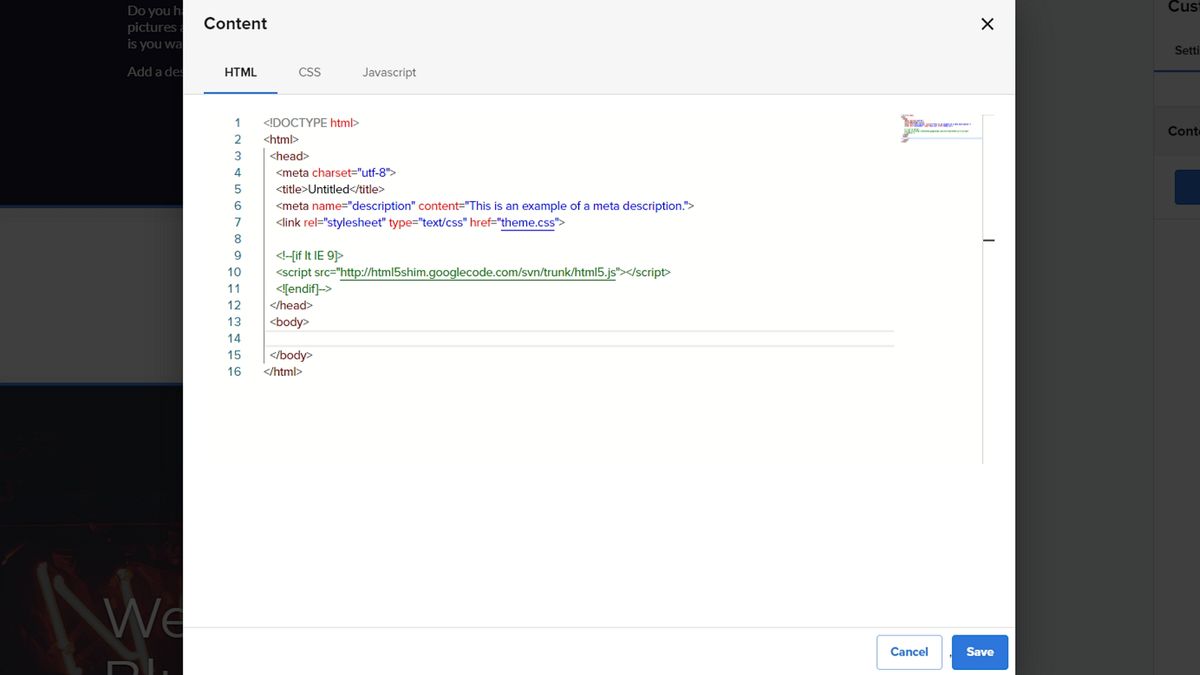
Task: Click the closing html tag on line 16
Action: pyautogui.click(x=283, y=372)
